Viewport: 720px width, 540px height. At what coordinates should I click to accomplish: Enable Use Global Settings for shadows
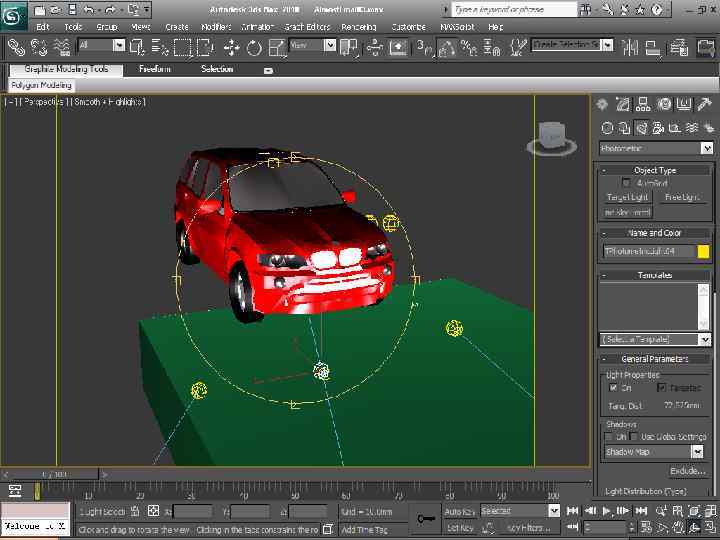click(x=636, y=437)
